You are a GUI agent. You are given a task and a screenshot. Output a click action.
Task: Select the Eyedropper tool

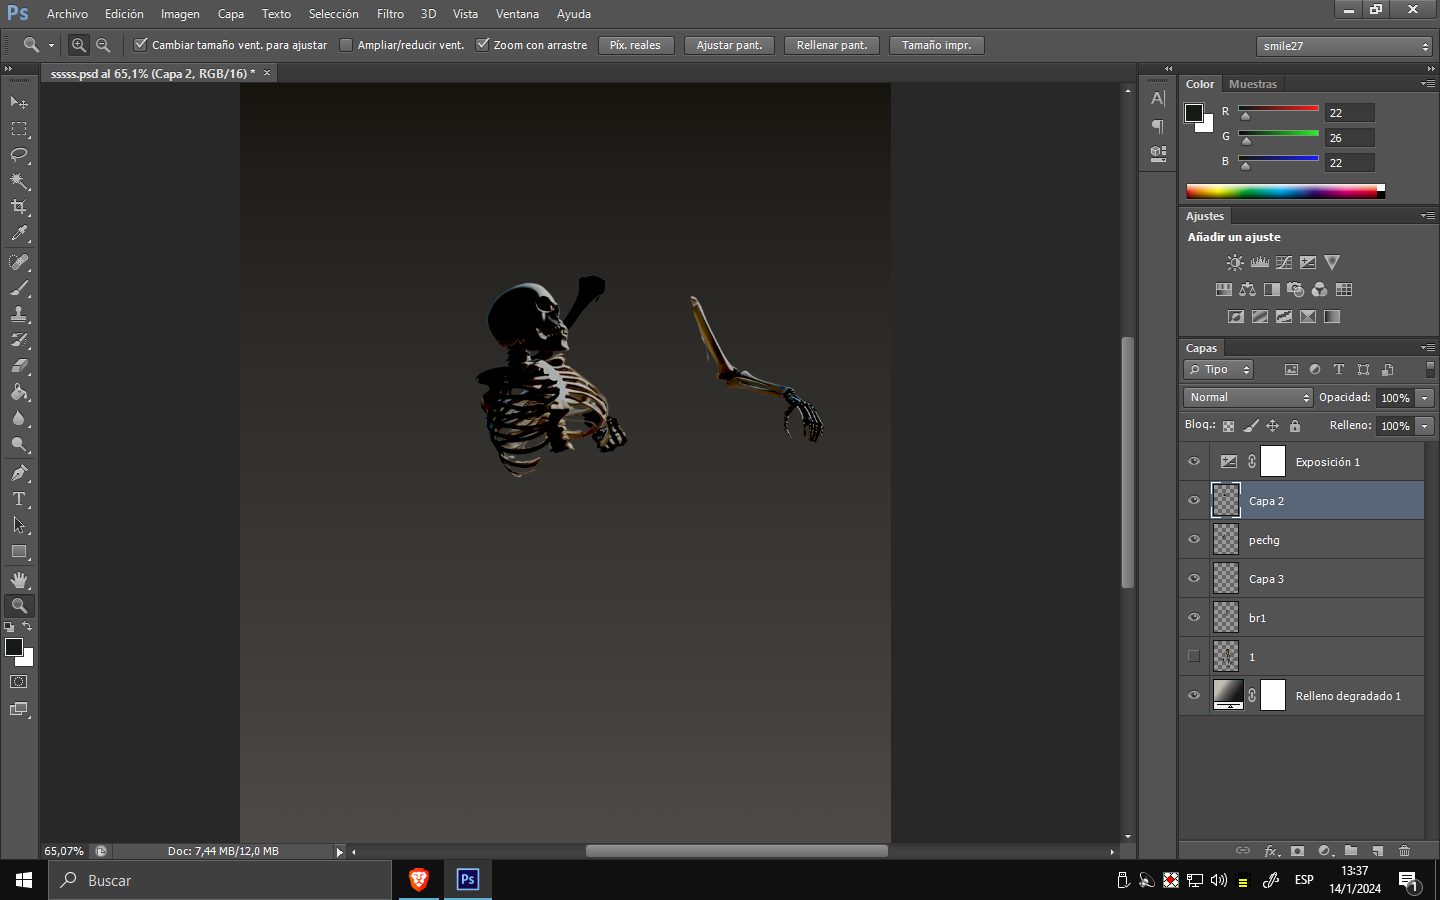tap(19, 234)
